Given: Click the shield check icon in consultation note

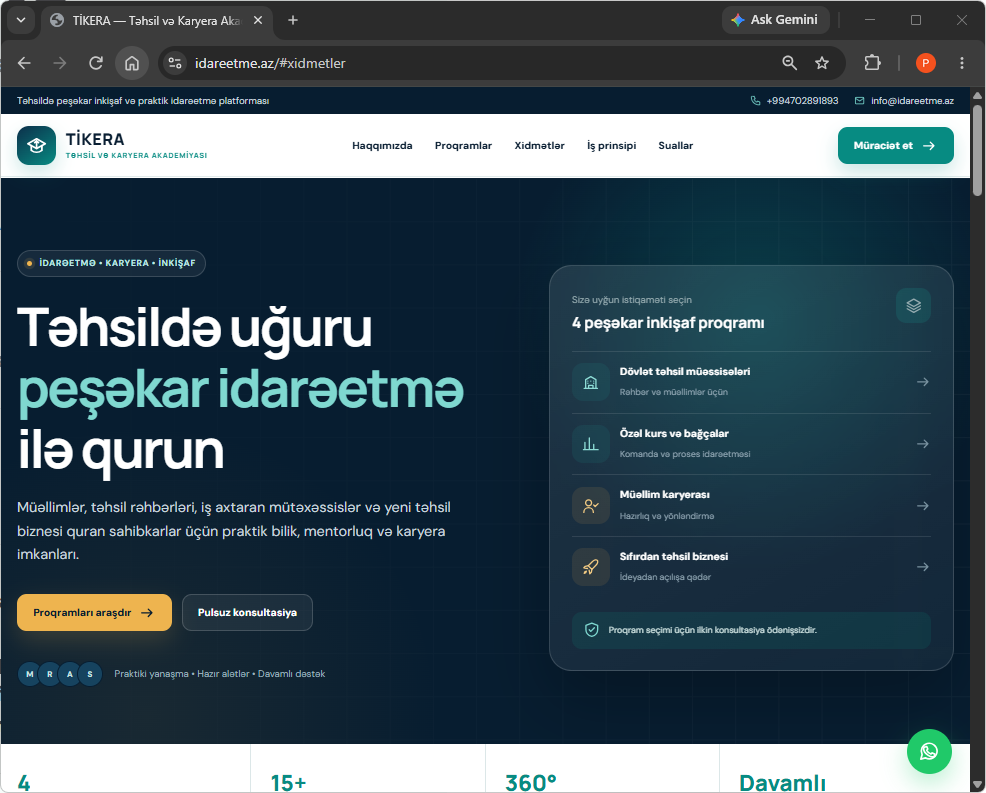Looking at the screenshot, I should (592, 630).
